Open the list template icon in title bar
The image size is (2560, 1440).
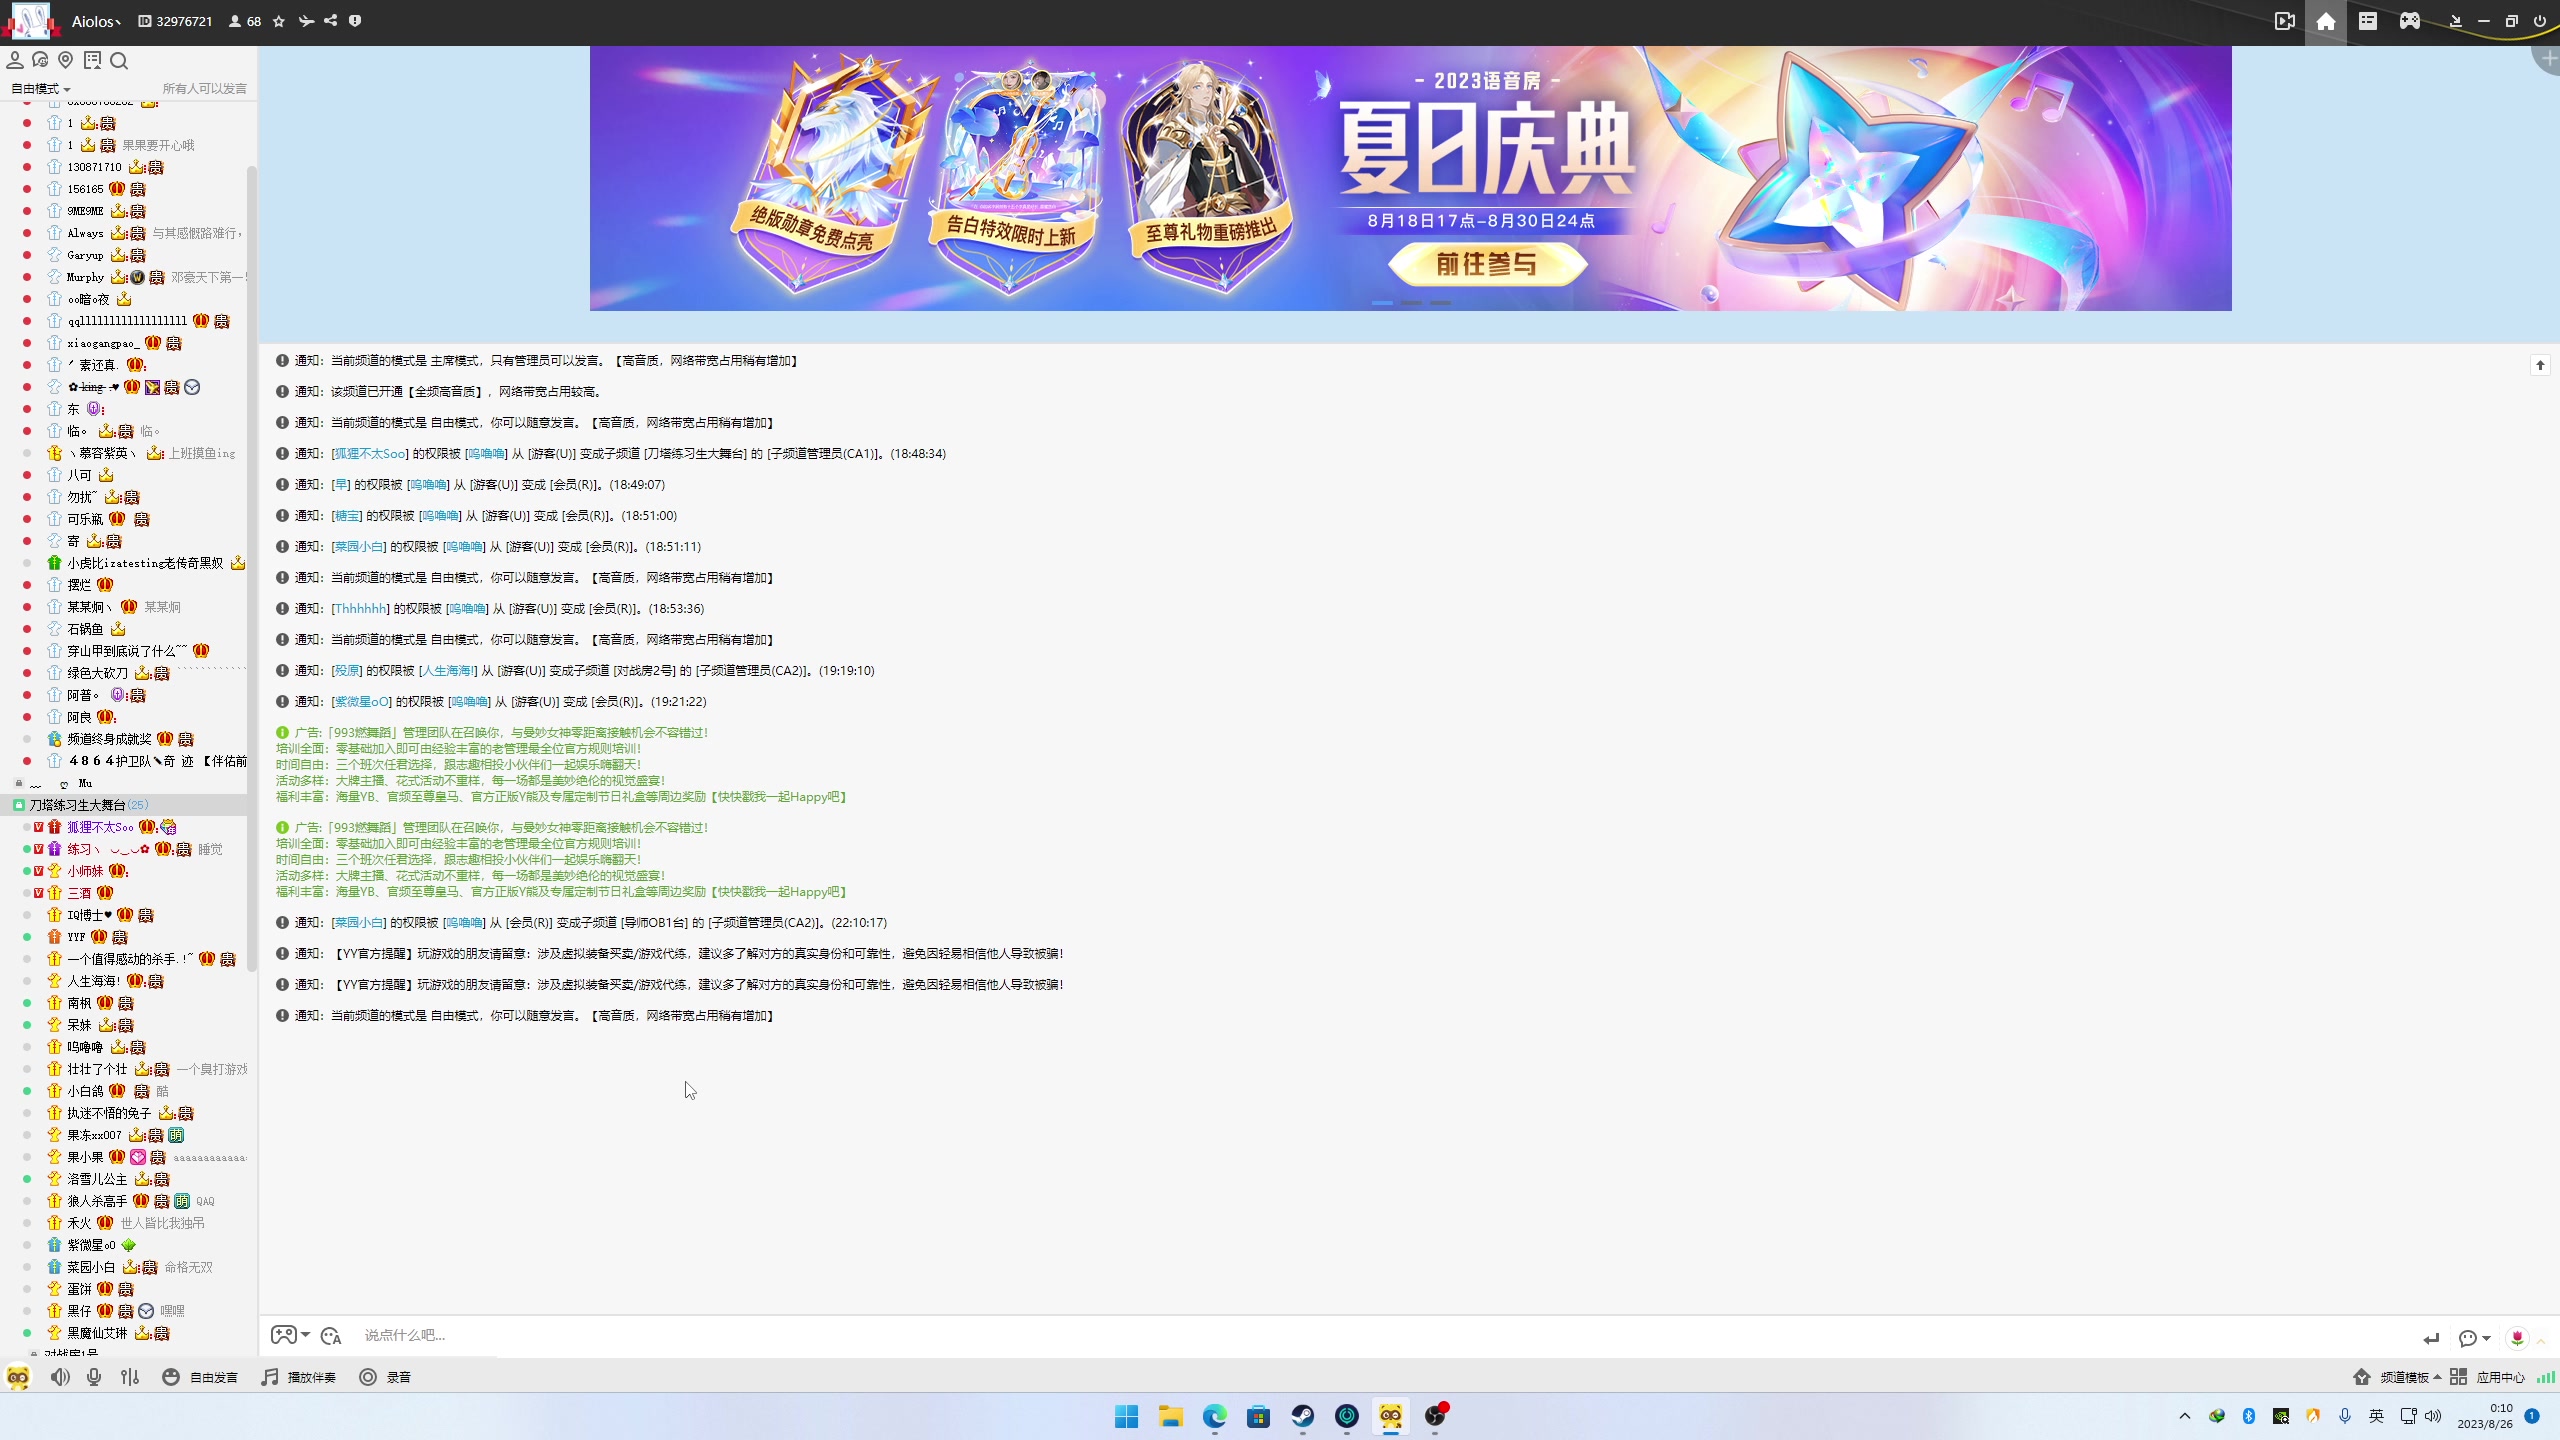pyautogui.click(x=2368, y=21)
